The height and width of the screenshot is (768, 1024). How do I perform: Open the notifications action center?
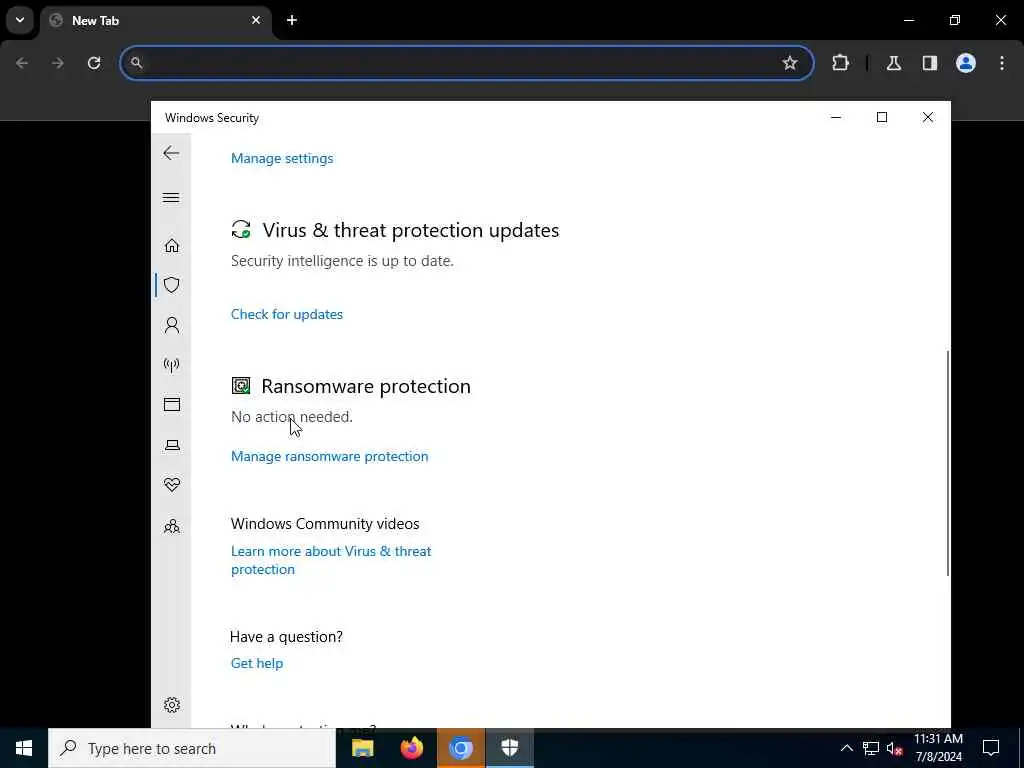click(991, 748)
